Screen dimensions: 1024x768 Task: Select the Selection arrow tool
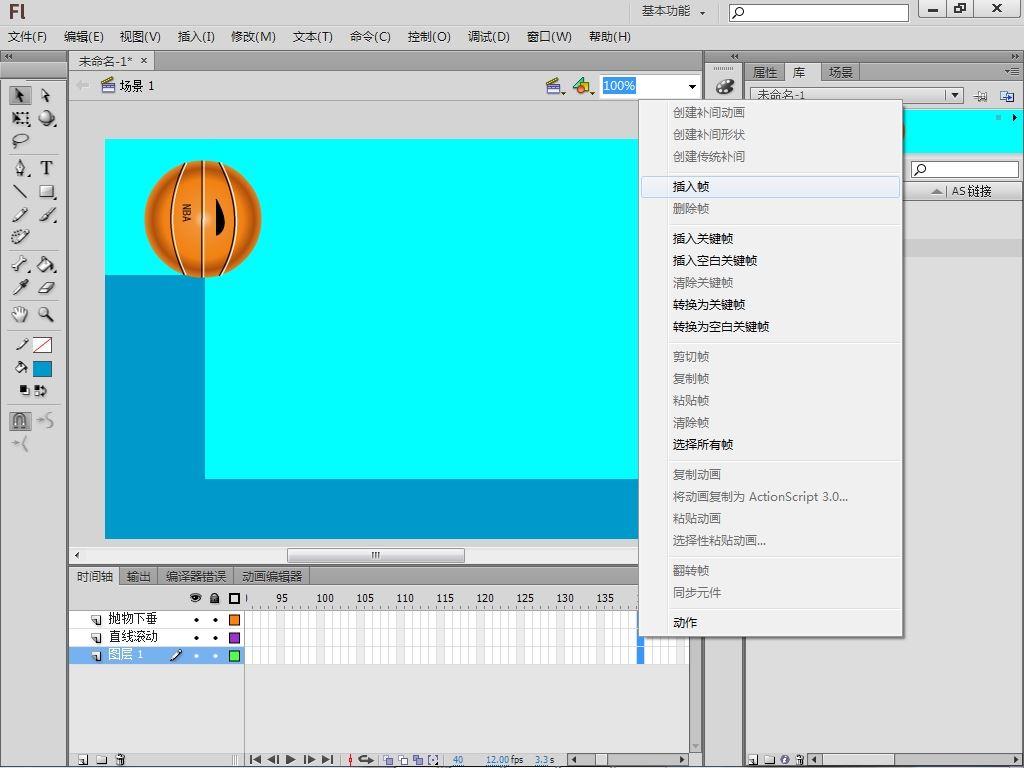[20, 95]
